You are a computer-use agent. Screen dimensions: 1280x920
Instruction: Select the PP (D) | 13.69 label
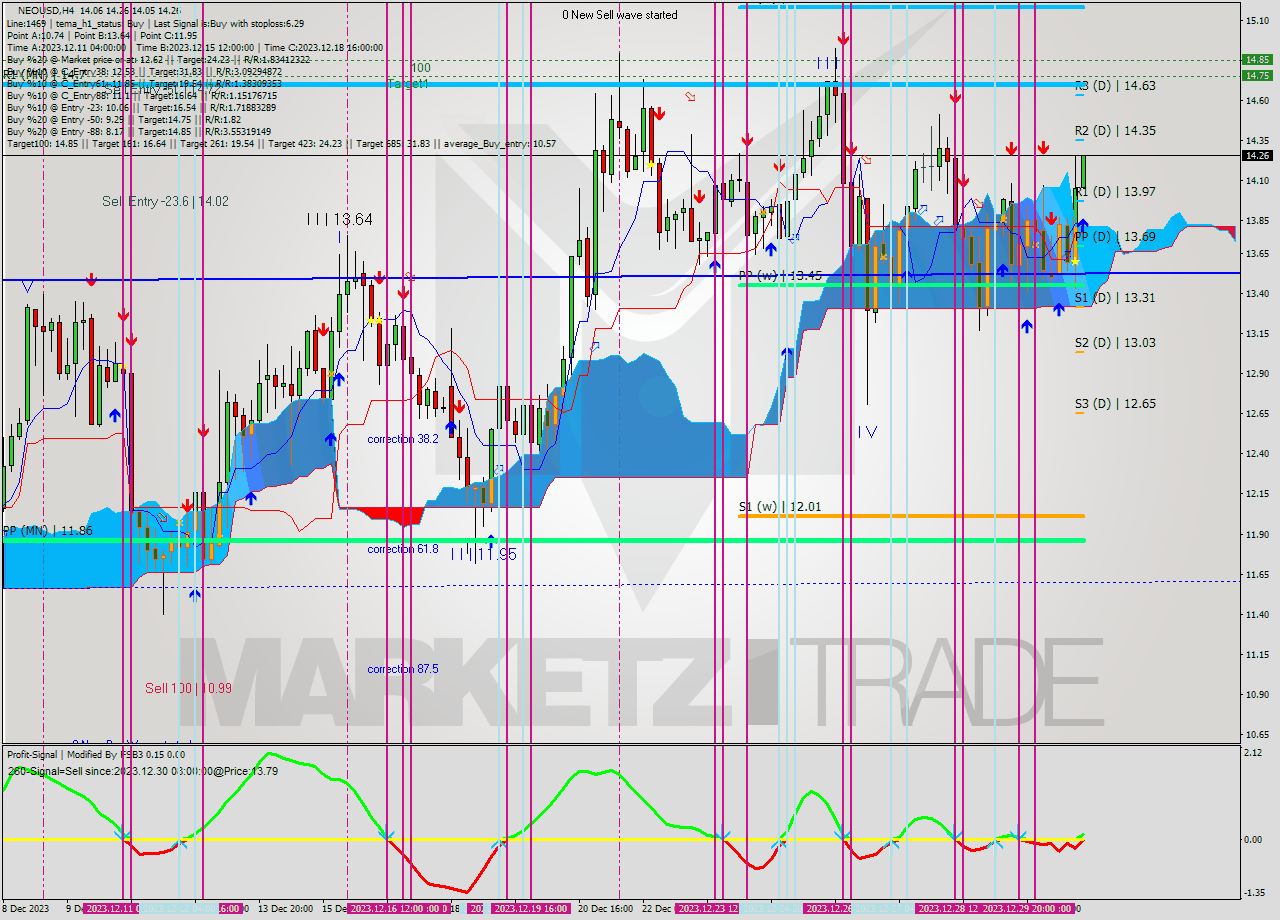[x=1115, y=237]
